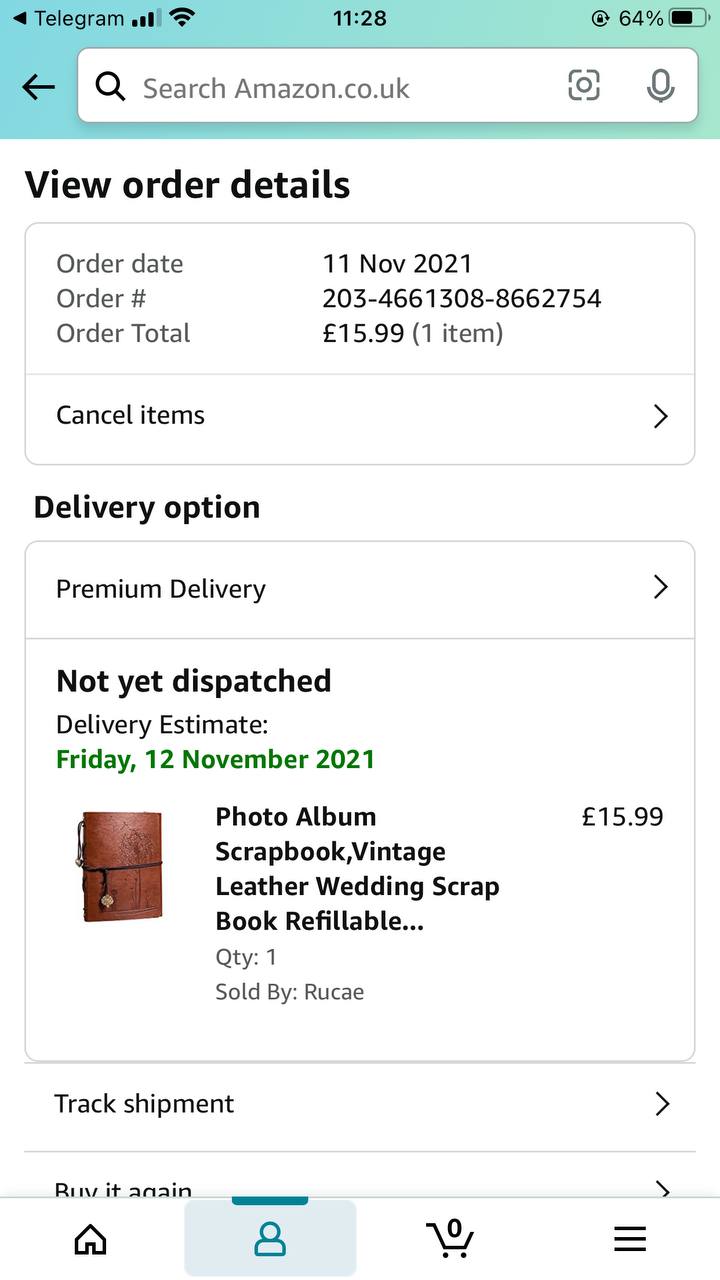Expand the Track shipment chevron
The height and width of the screenshot is (1280, 720).
661,1104
